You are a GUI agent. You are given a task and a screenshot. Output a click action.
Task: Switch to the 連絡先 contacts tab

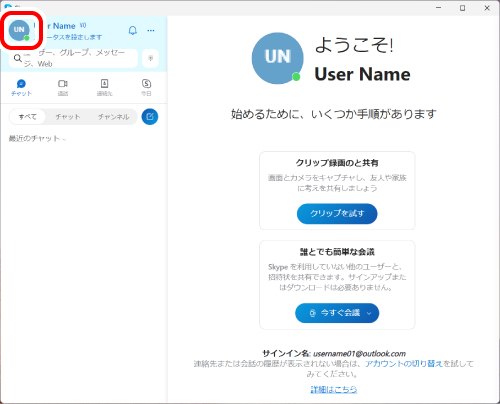point(105,88)
